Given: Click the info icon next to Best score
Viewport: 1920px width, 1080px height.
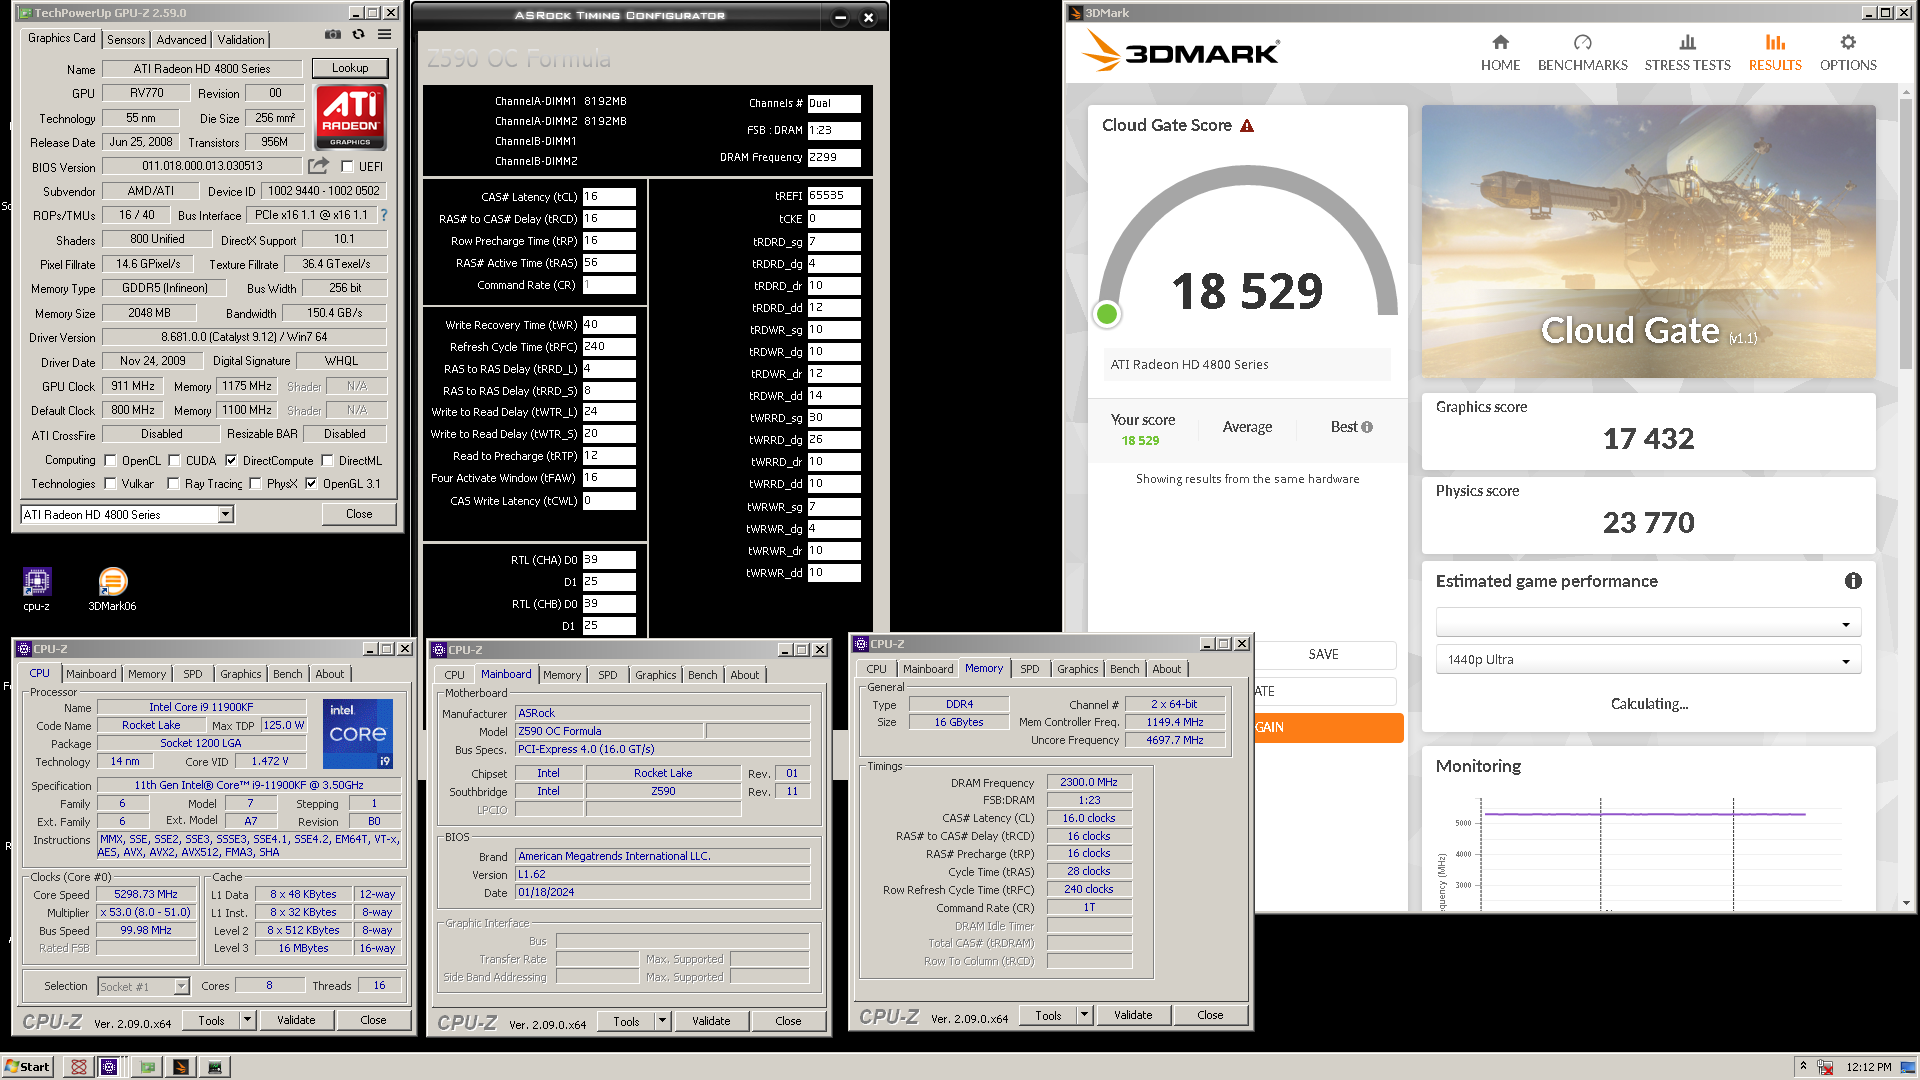Looking at the screenshot, I should tap(1367, 427).
